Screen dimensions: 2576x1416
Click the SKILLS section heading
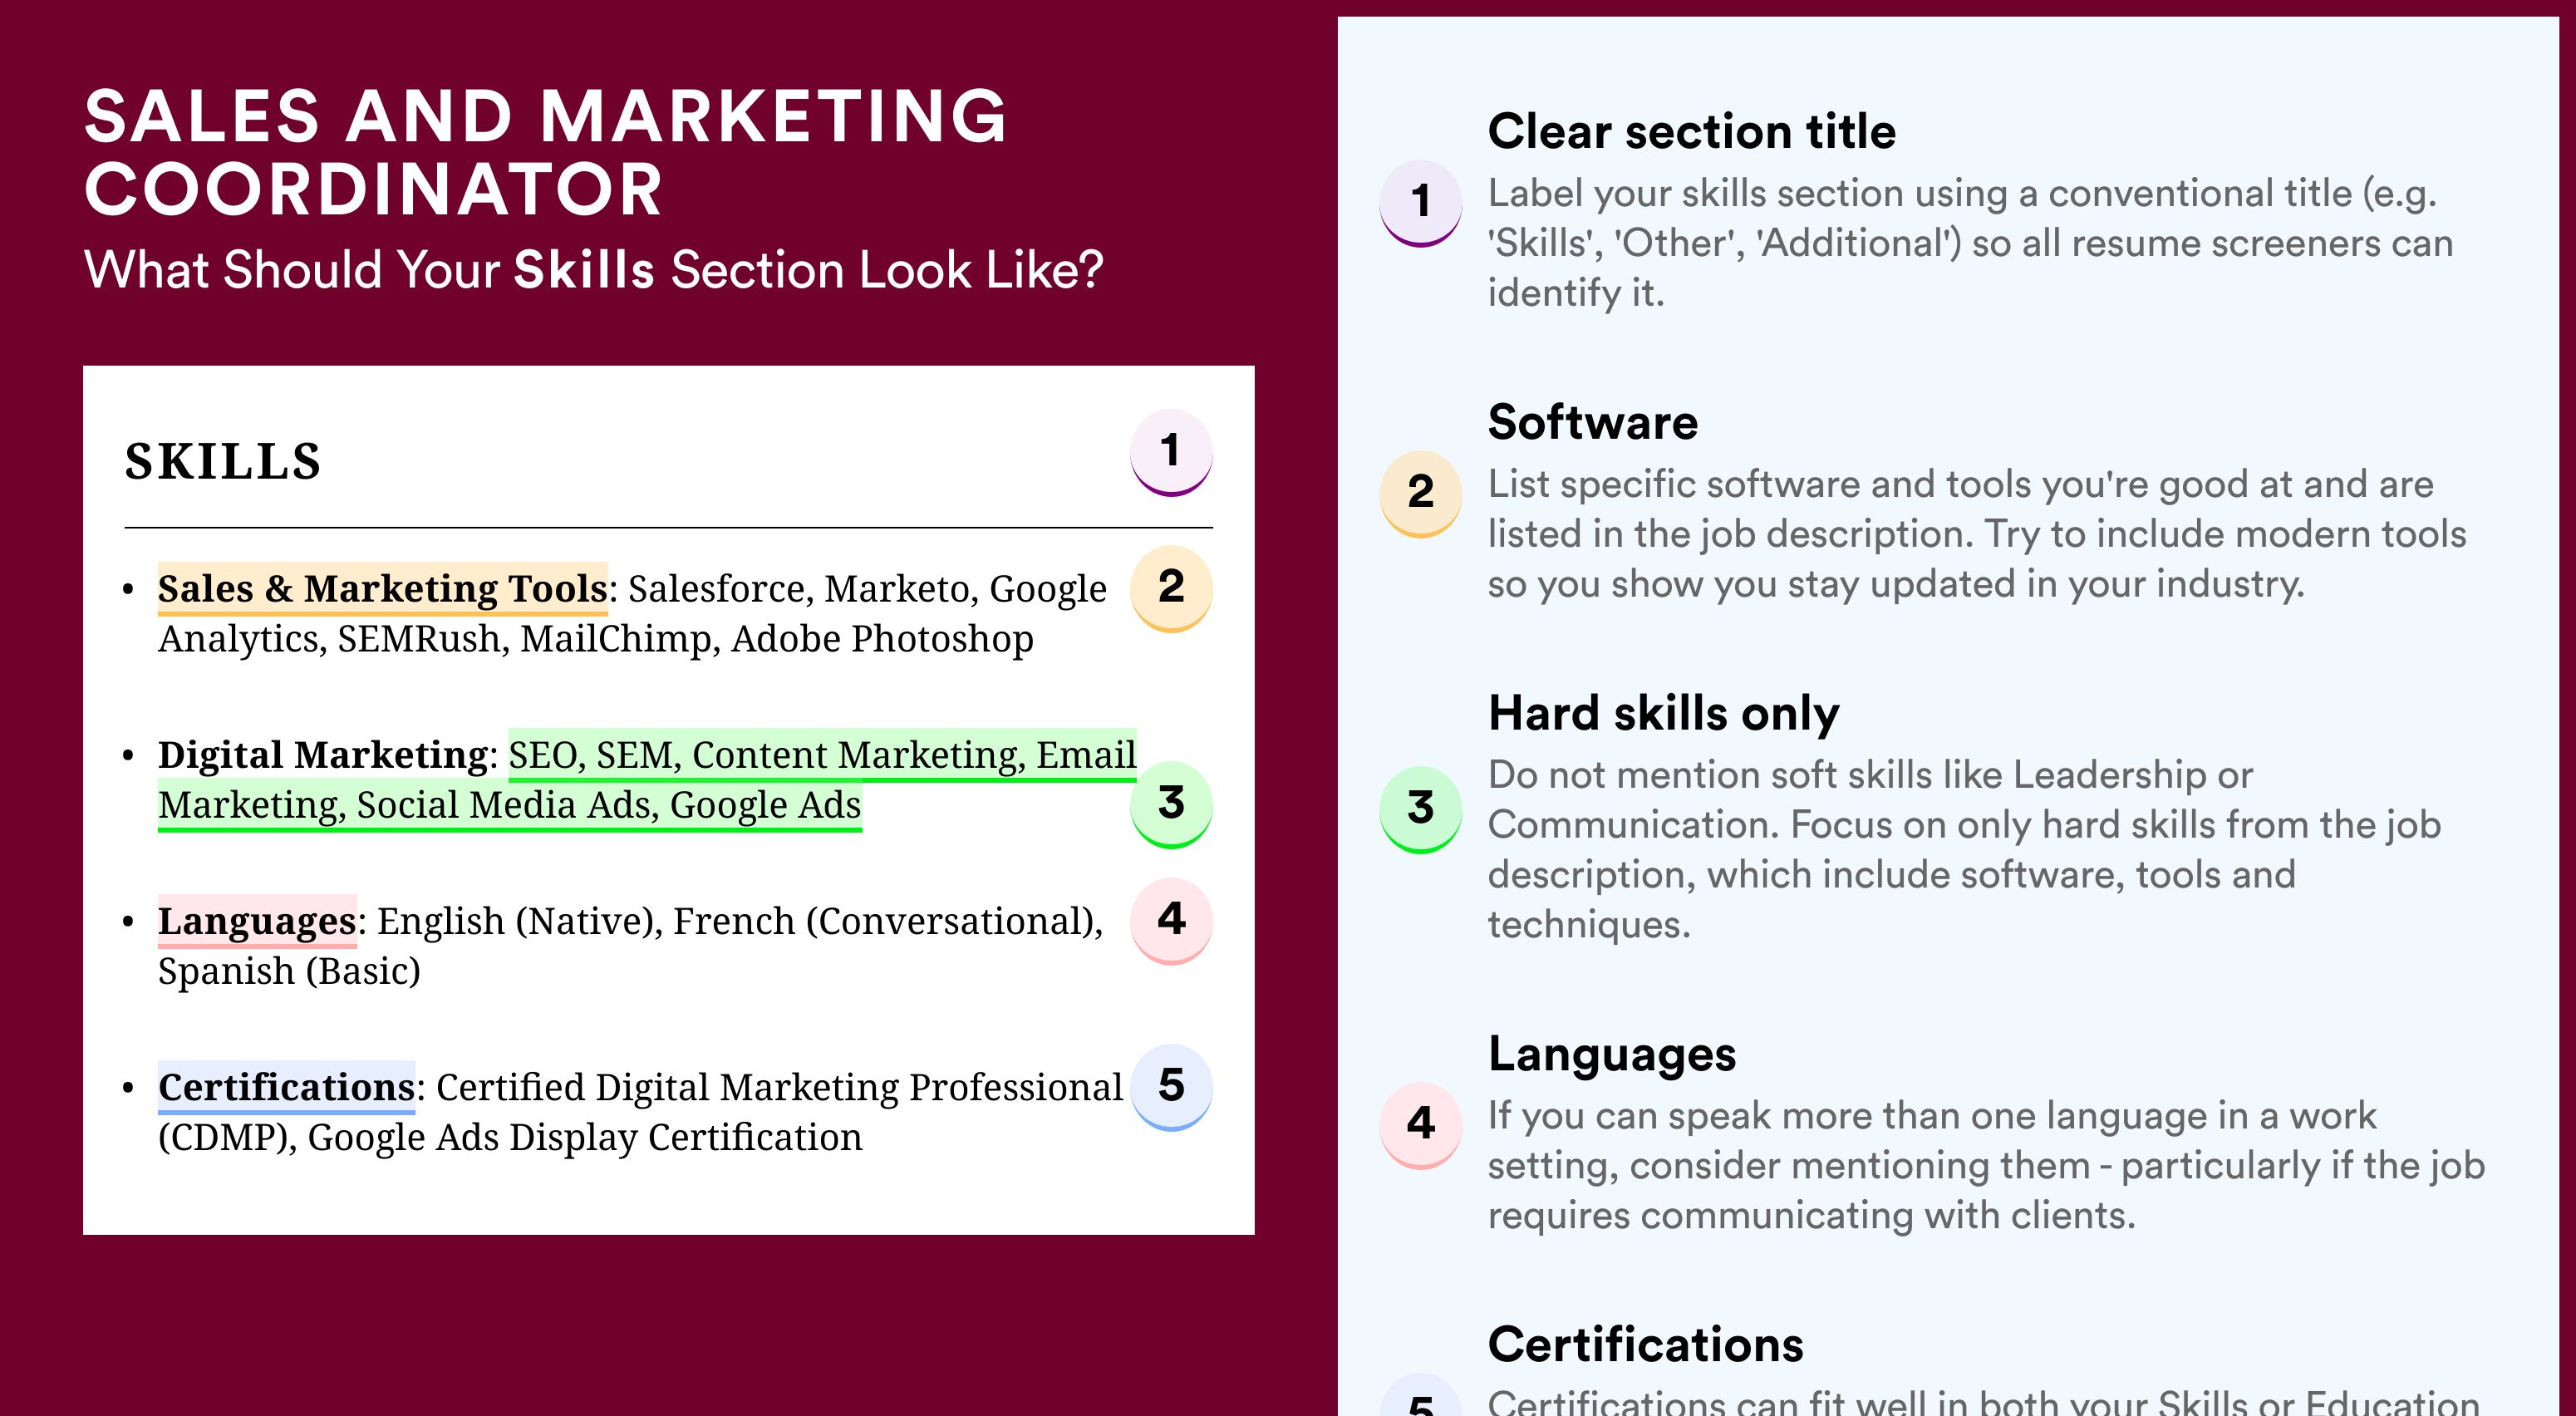[223, 461]
